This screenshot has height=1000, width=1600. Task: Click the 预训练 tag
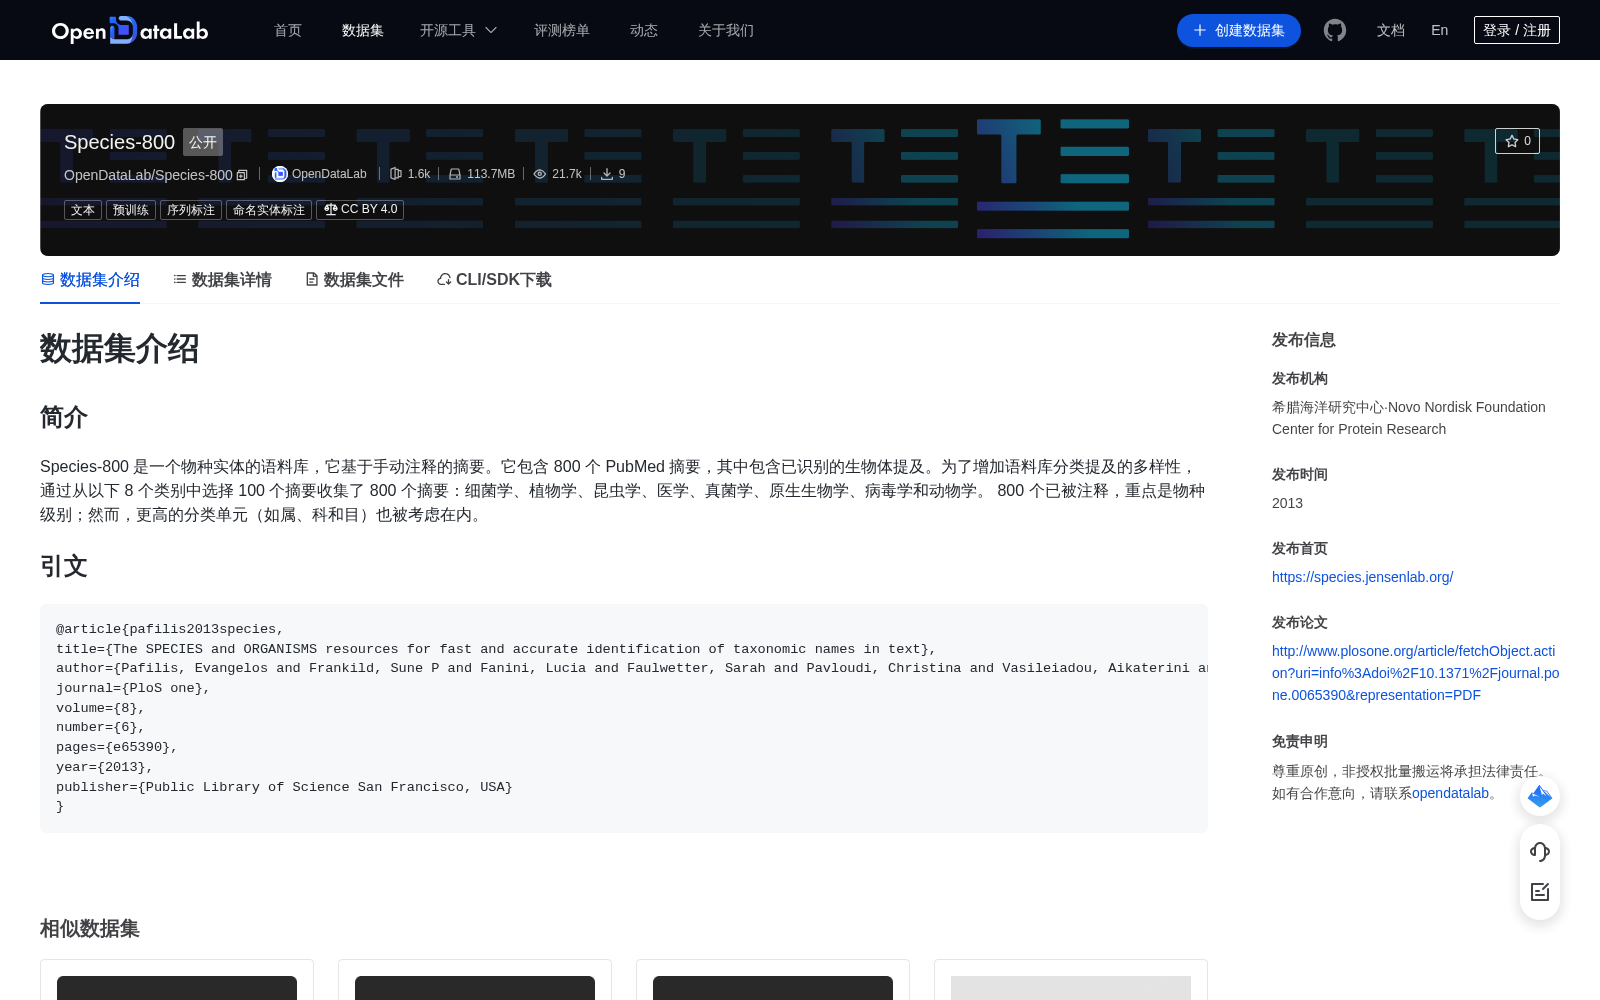pyautogui.click(x=131, y=210)
